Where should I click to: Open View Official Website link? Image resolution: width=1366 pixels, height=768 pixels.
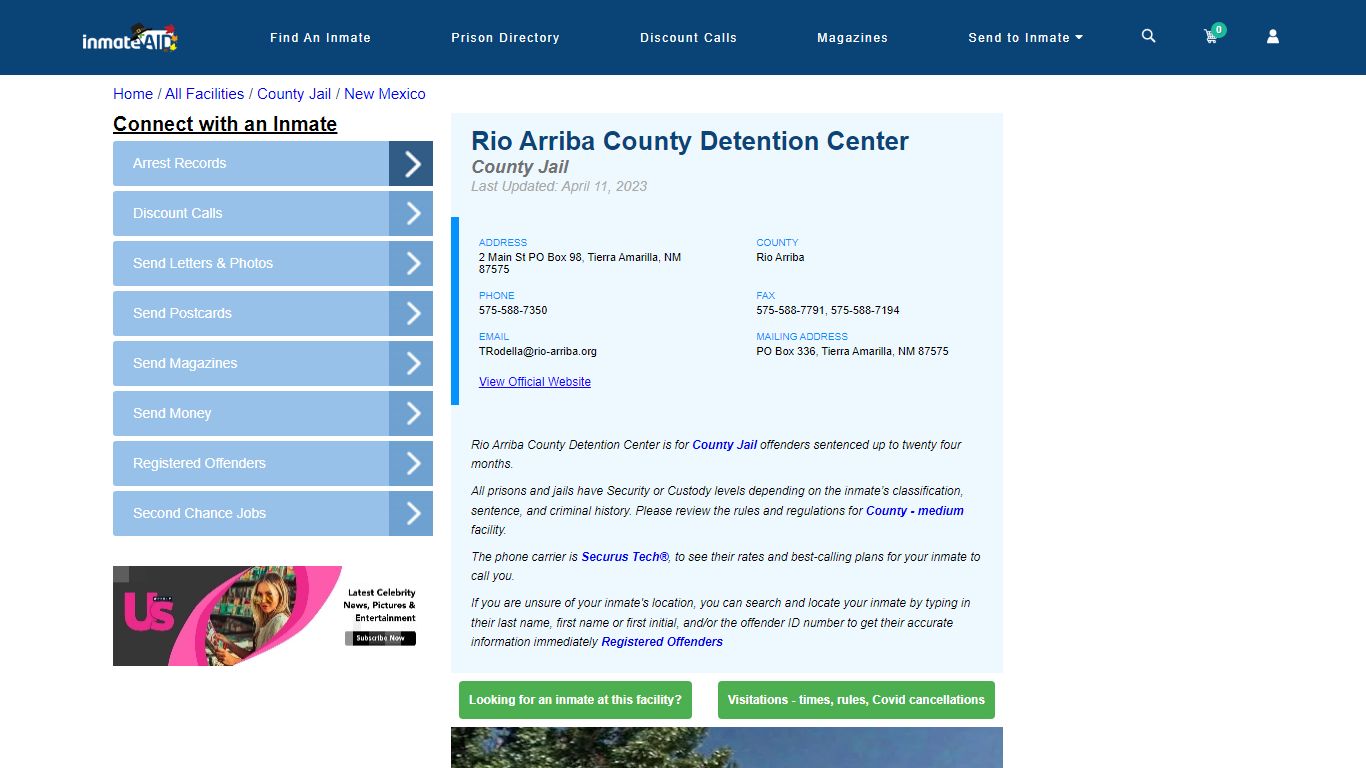pos(535,382)
